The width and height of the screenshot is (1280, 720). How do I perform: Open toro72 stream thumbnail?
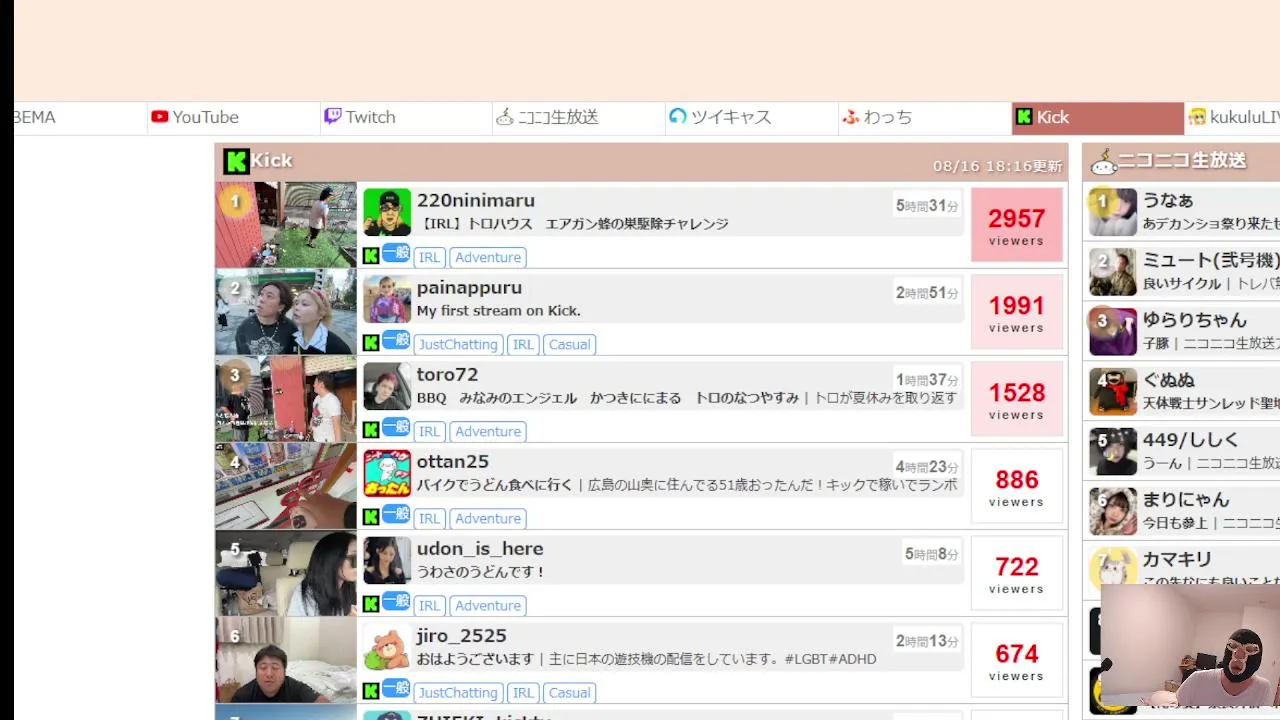[x=286, y=399]
